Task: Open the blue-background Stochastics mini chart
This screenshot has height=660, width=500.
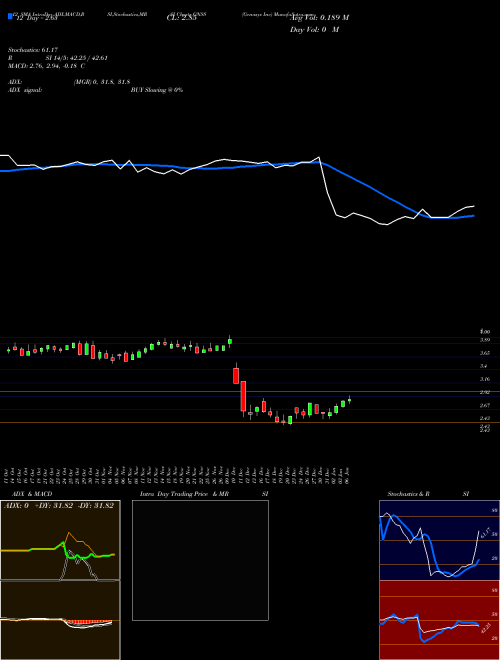Action: pyautogui.click(x=439, y=540)
